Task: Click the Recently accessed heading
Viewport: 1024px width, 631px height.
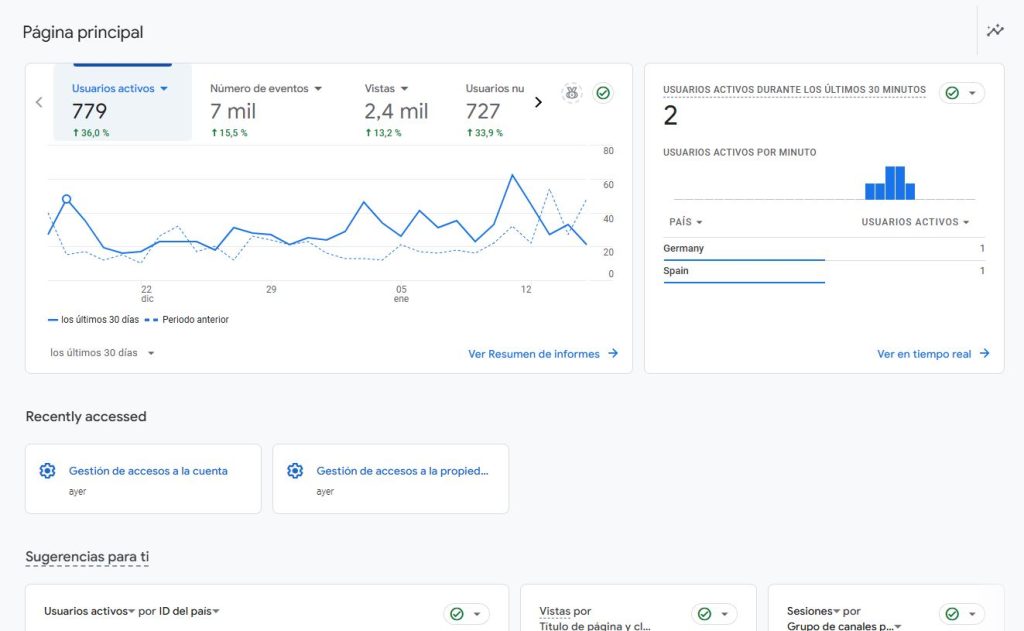Action: click(86, 416)
